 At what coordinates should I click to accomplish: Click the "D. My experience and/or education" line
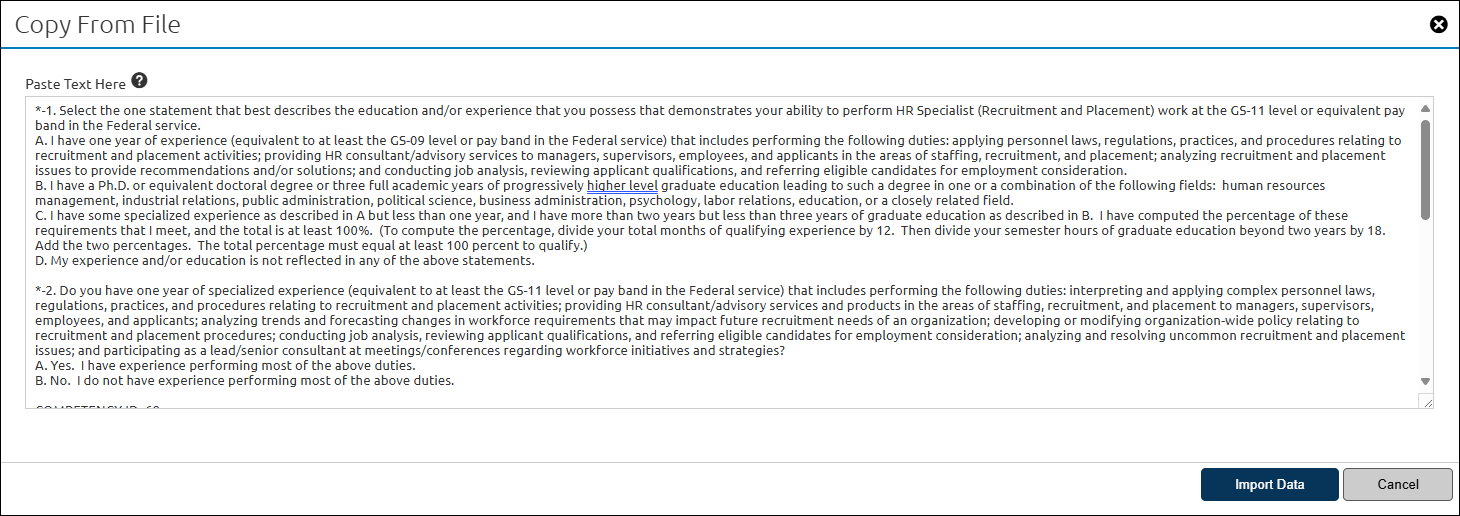coord(285,260)
